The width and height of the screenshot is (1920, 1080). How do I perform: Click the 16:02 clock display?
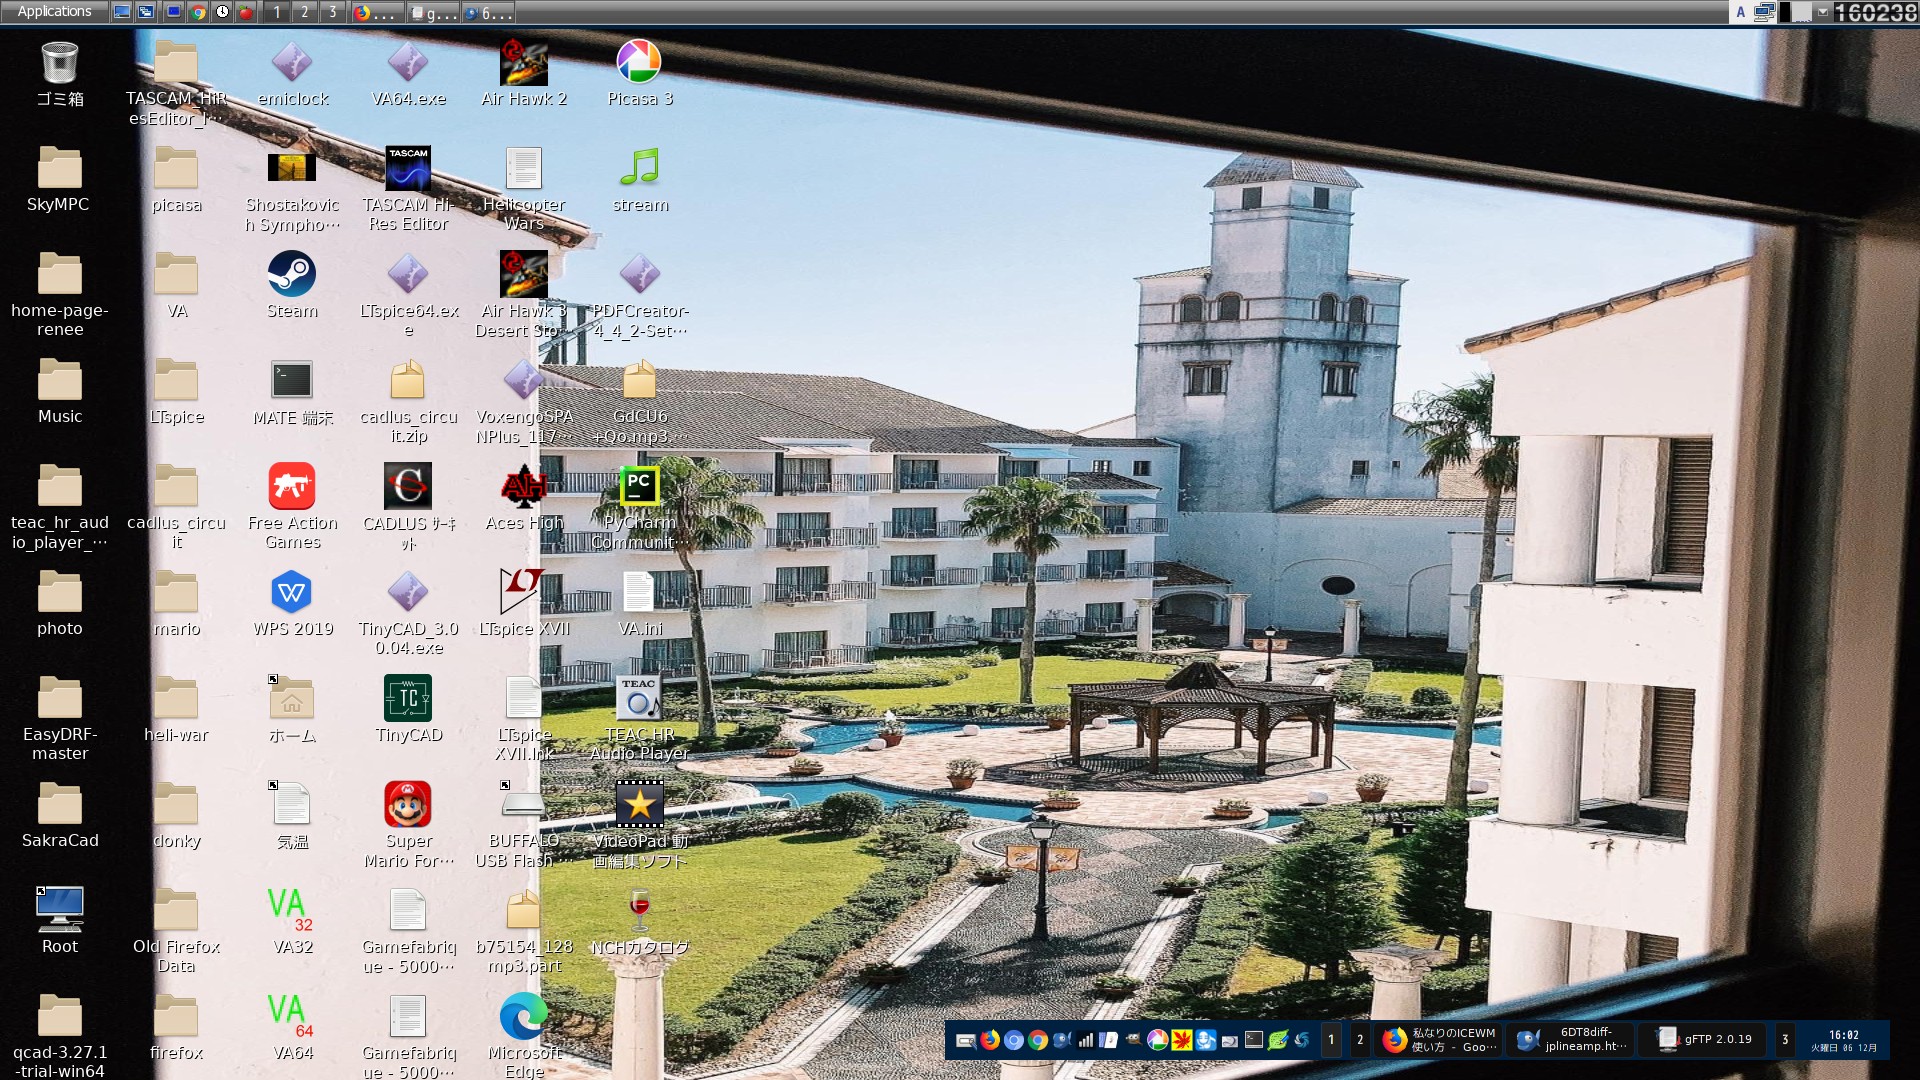click(1843, 1040)
